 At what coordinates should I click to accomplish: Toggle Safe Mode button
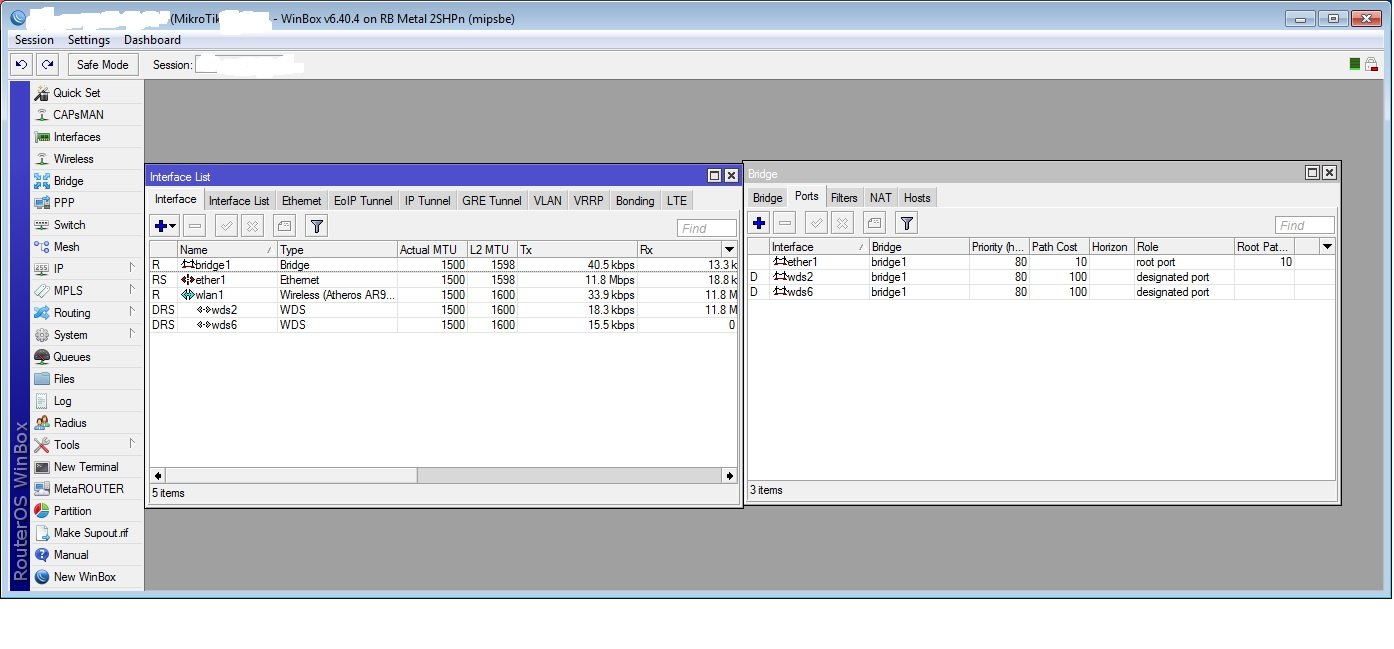point(103,65)
